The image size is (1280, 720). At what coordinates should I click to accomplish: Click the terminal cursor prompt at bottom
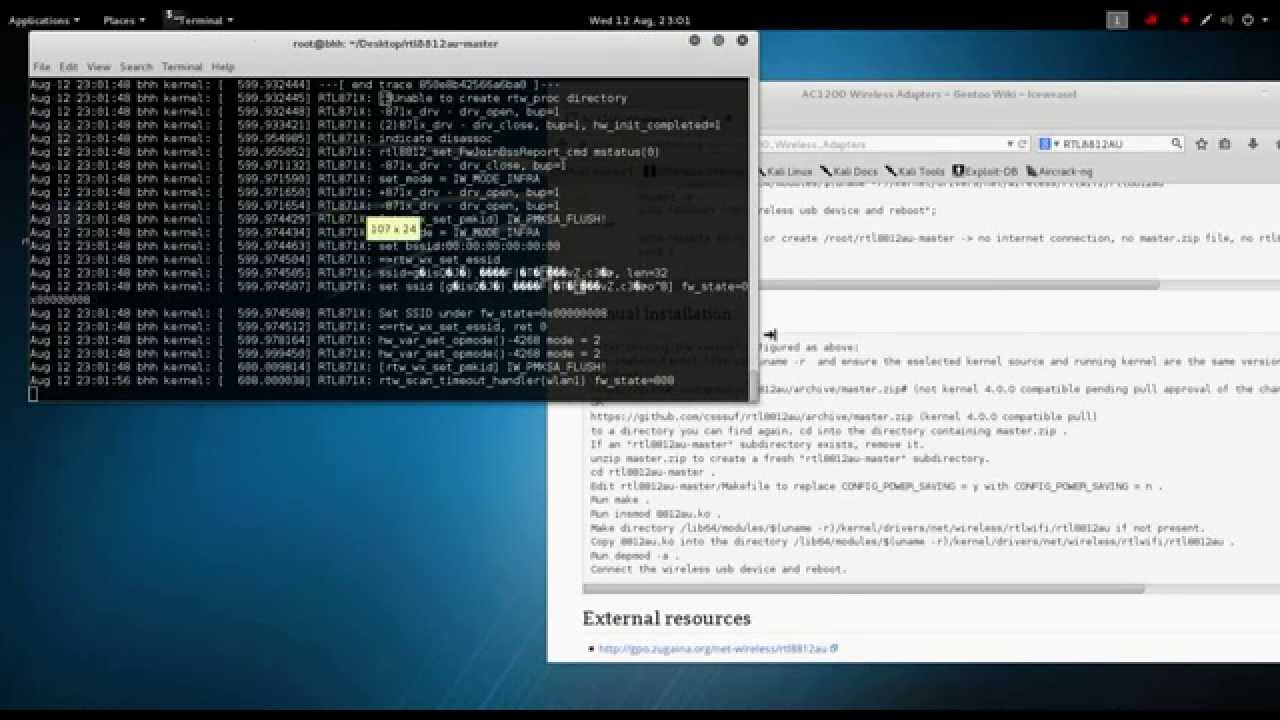pos(33,394)
